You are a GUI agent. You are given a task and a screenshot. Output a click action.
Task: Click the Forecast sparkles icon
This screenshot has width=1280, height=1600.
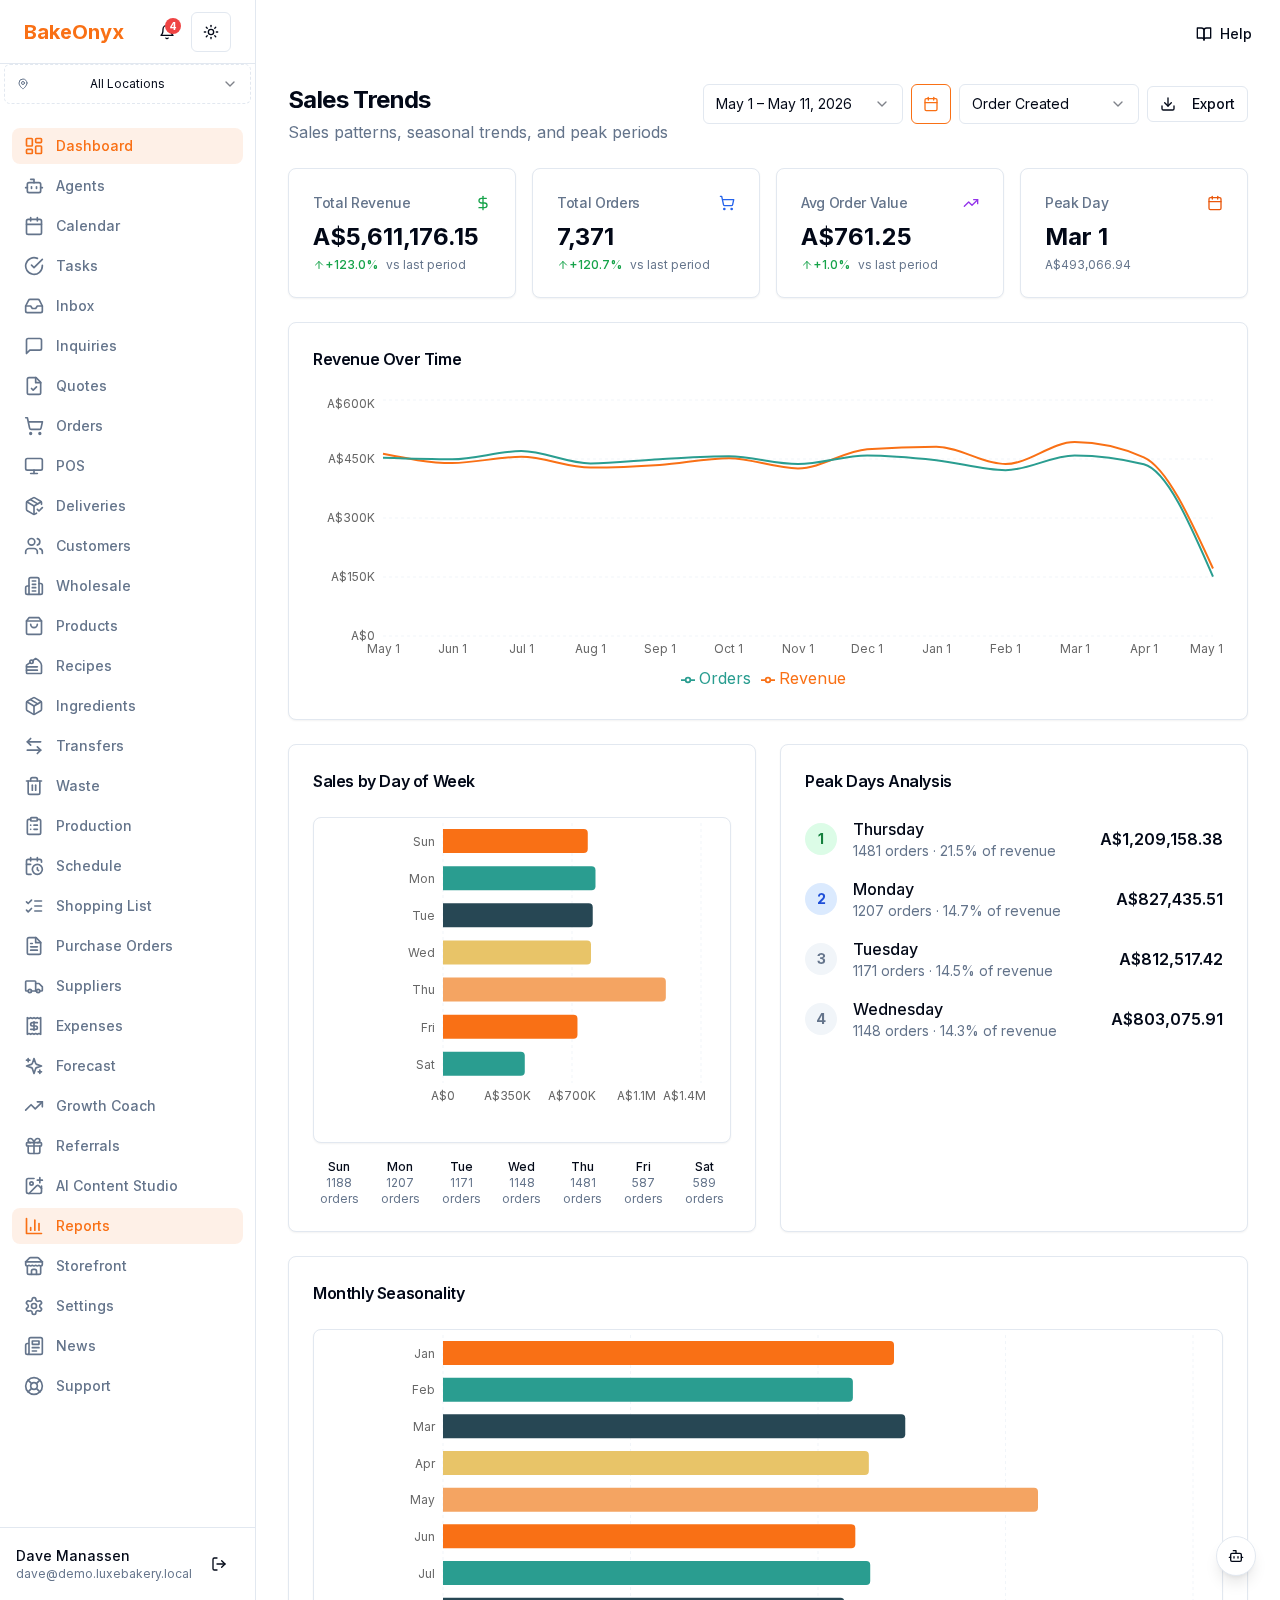[x=34, y=1066]
